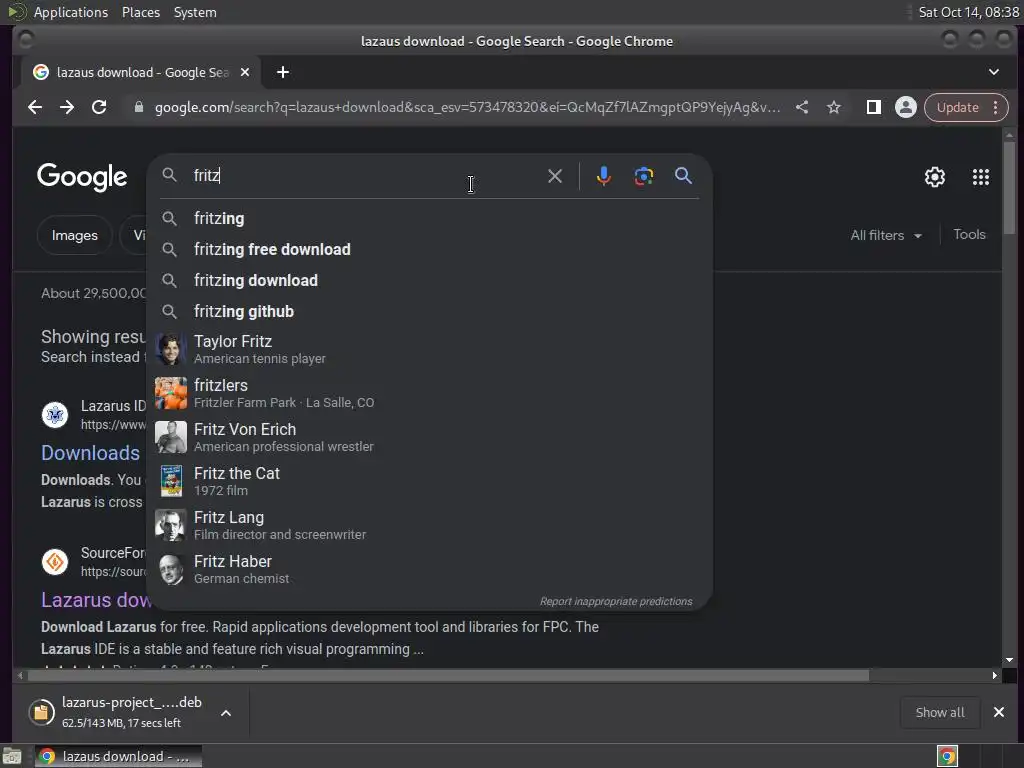Open Lazarus download SourceForge result
Image resolution: width=1024 pixels, height=768 pixels.
pos(95,600)
